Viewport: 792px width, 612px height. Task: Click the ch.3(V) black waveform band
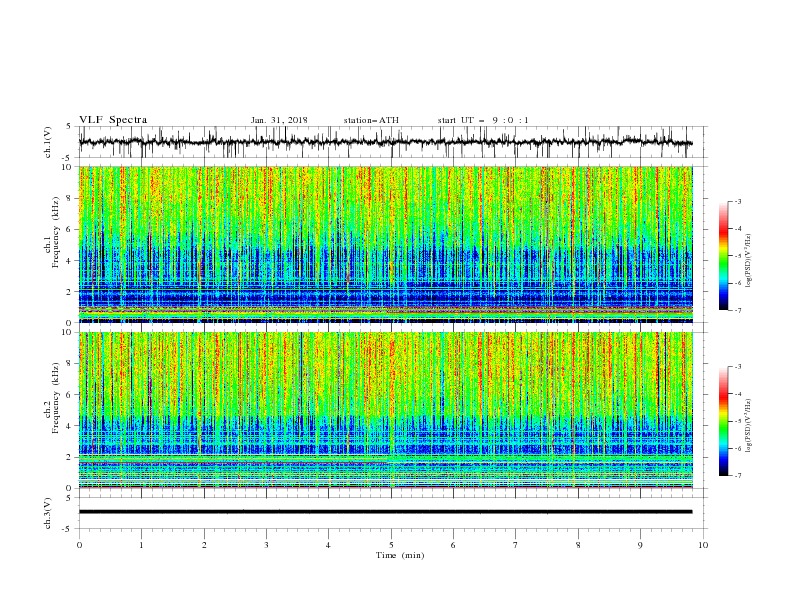pos(385,512)
